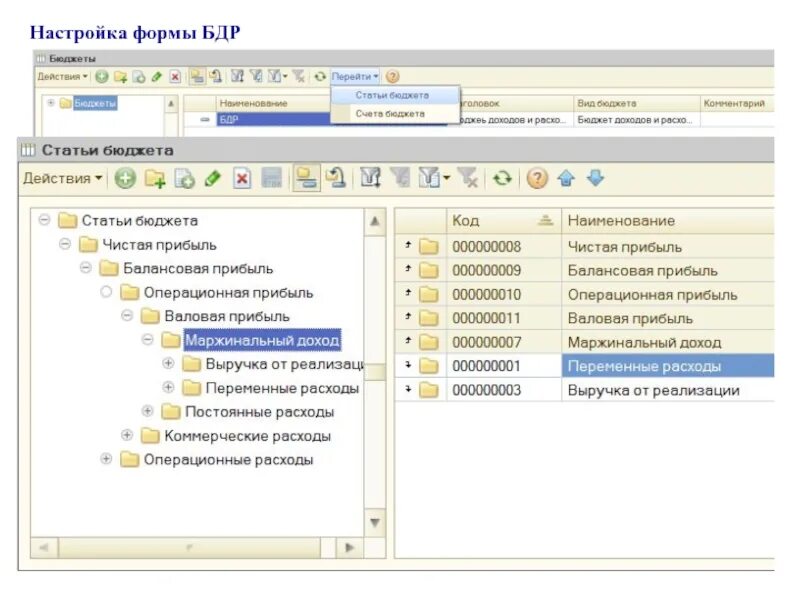Screen dimensions: 800x600
Task: Disable filter in Бюджеты window toolbar
Action: 299,77
